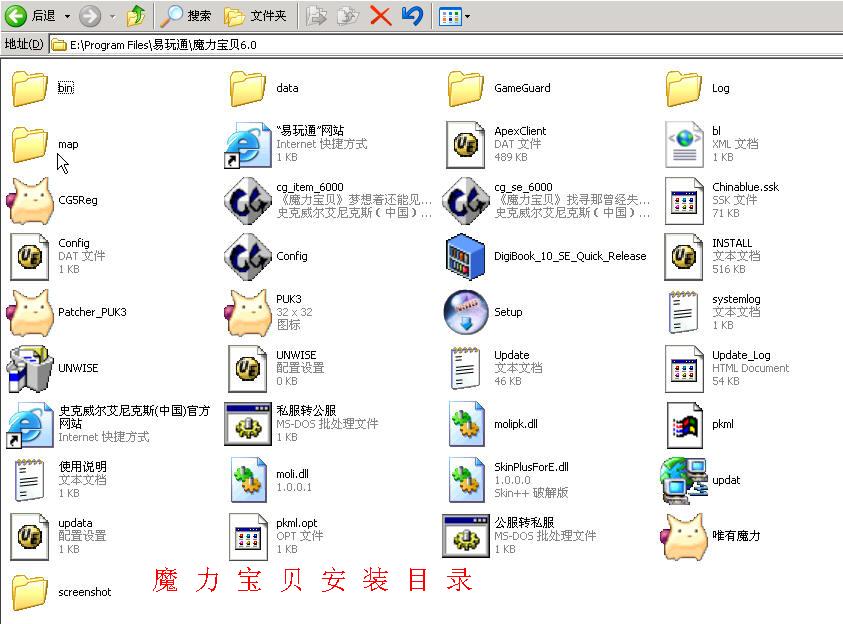Screen dimensions: 843x624
Task: Go up one folder level icon
Action: (136, 16)
